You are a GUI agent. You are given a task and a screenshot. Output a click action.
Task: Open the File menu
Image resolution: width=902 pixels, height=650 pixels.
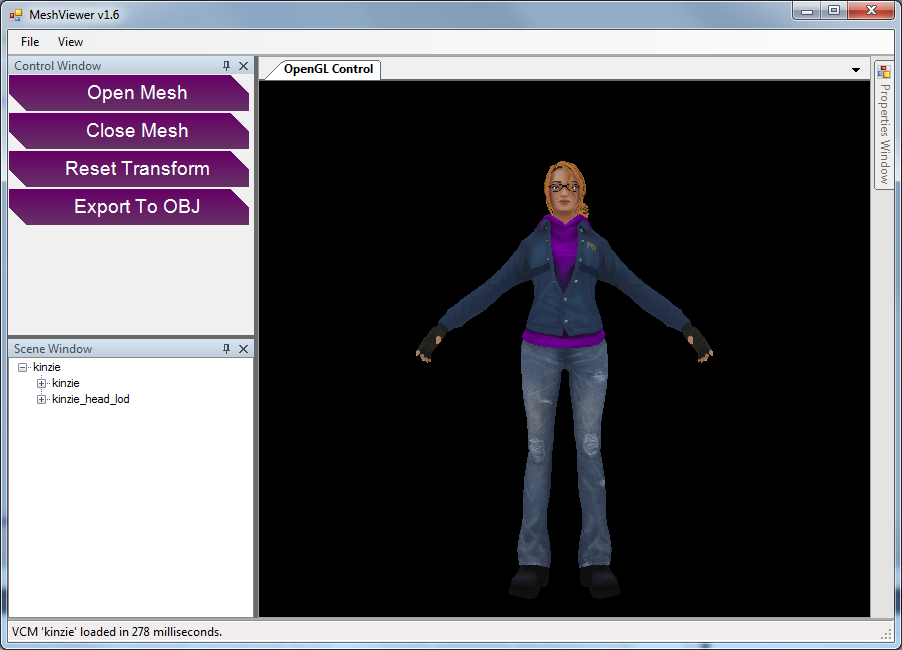click(30, 42)
